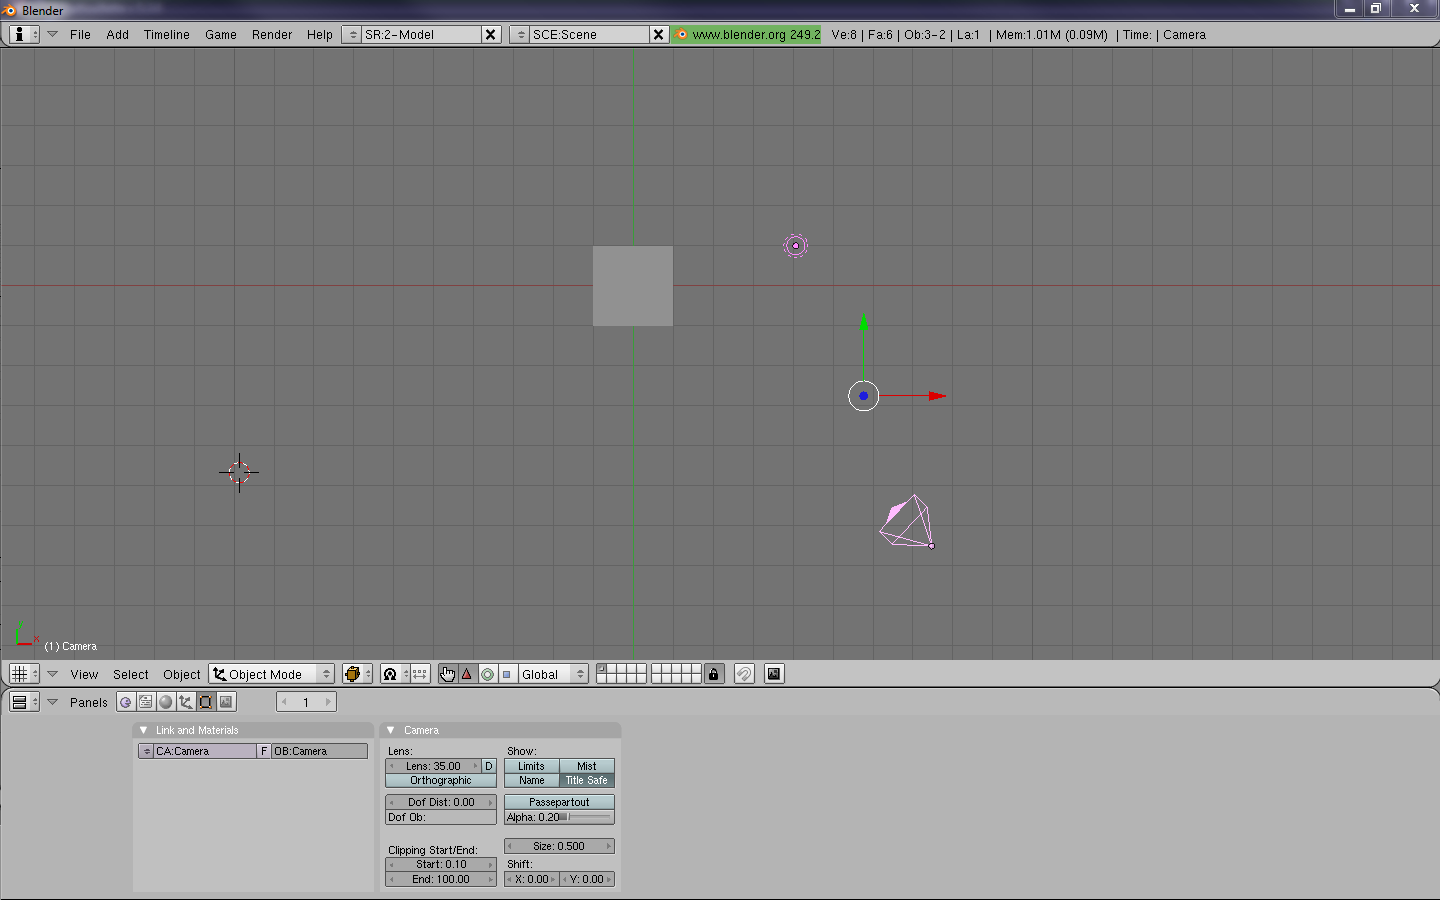Open the SCE:Scene selector arrows

click(x=520, y=34)
